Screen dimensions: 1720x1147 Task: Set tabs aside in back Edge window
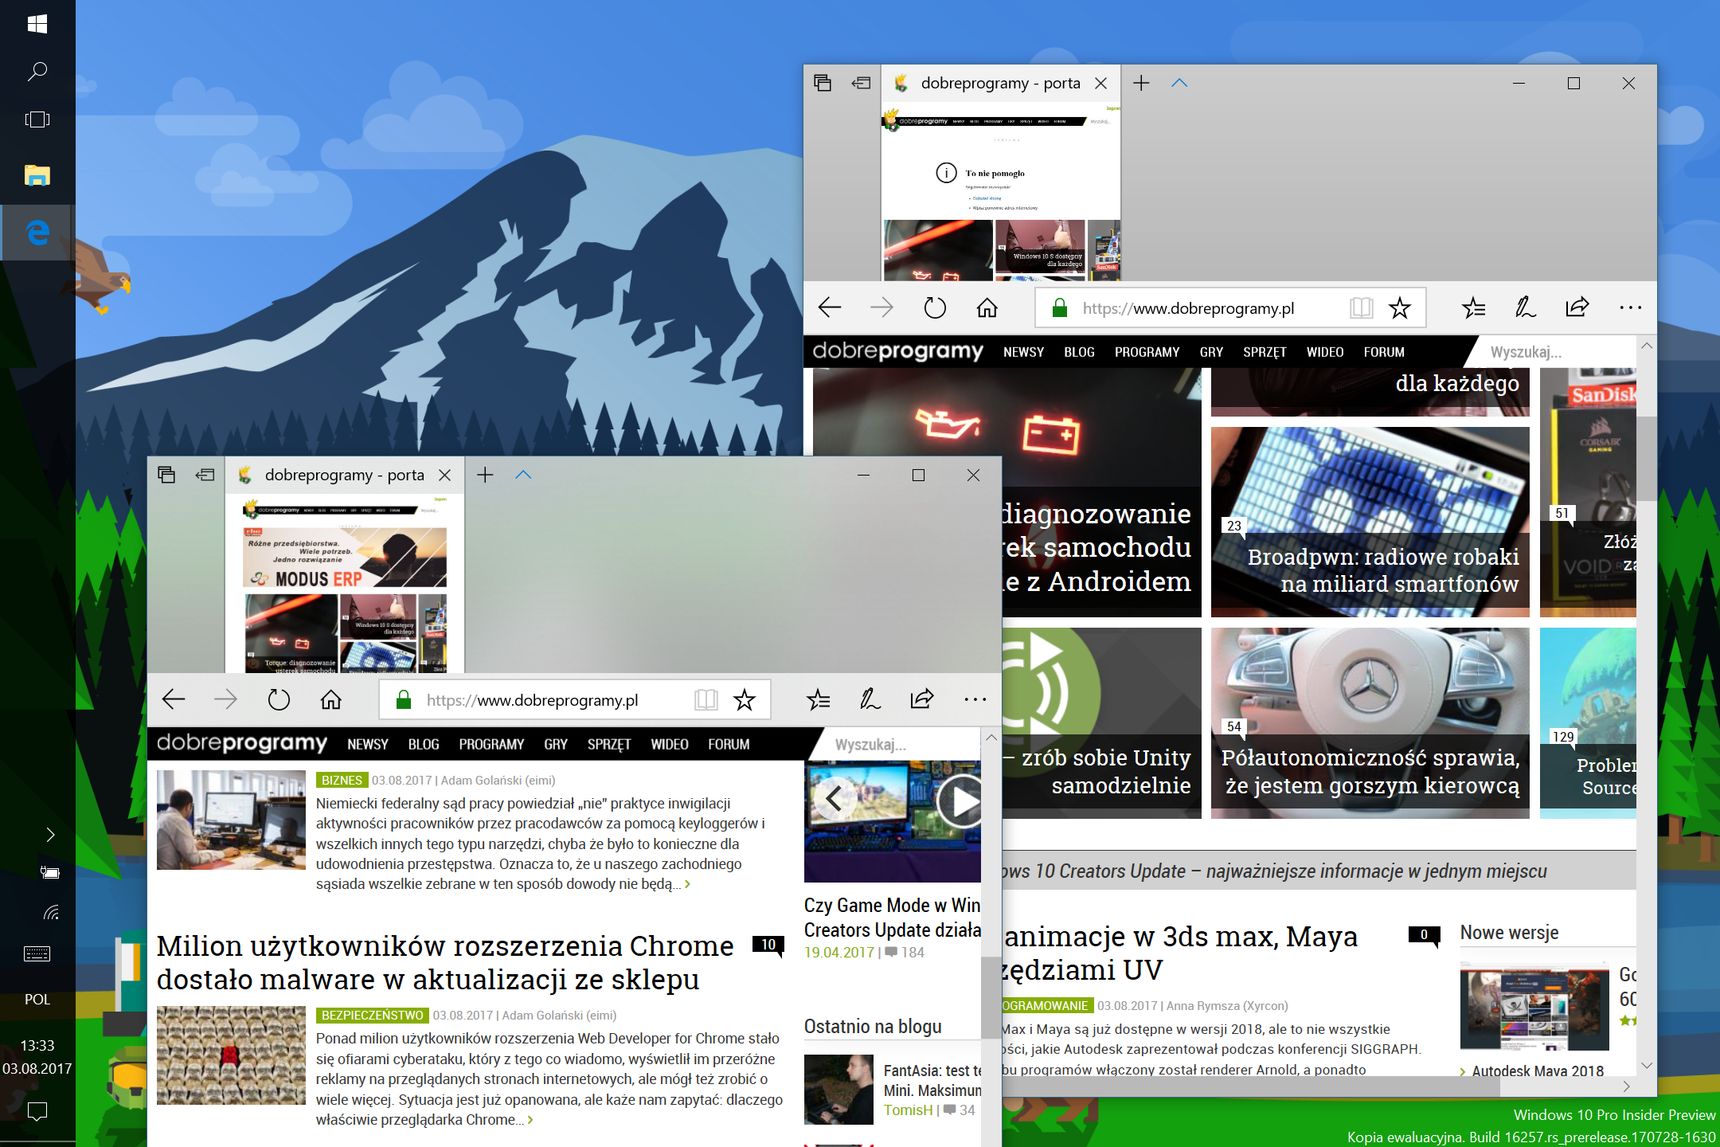[x=861, y=83]
